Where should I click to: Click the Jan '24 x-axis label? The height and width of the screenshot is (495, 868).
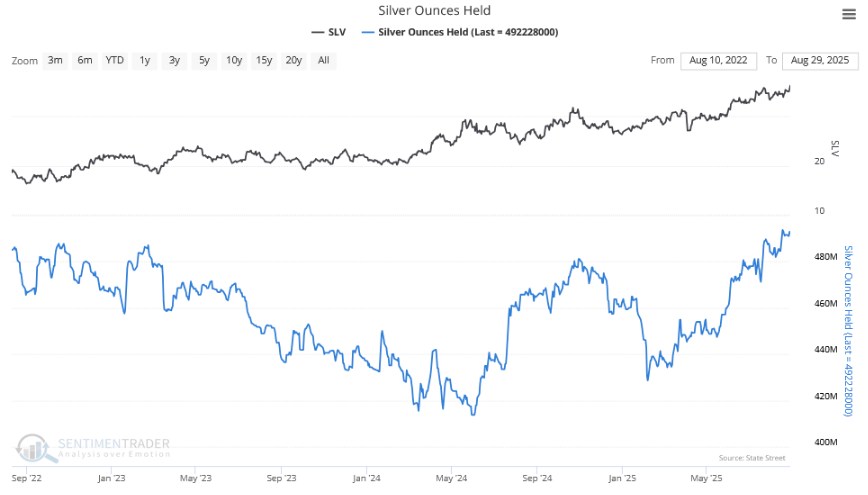(x=366, y=478)
